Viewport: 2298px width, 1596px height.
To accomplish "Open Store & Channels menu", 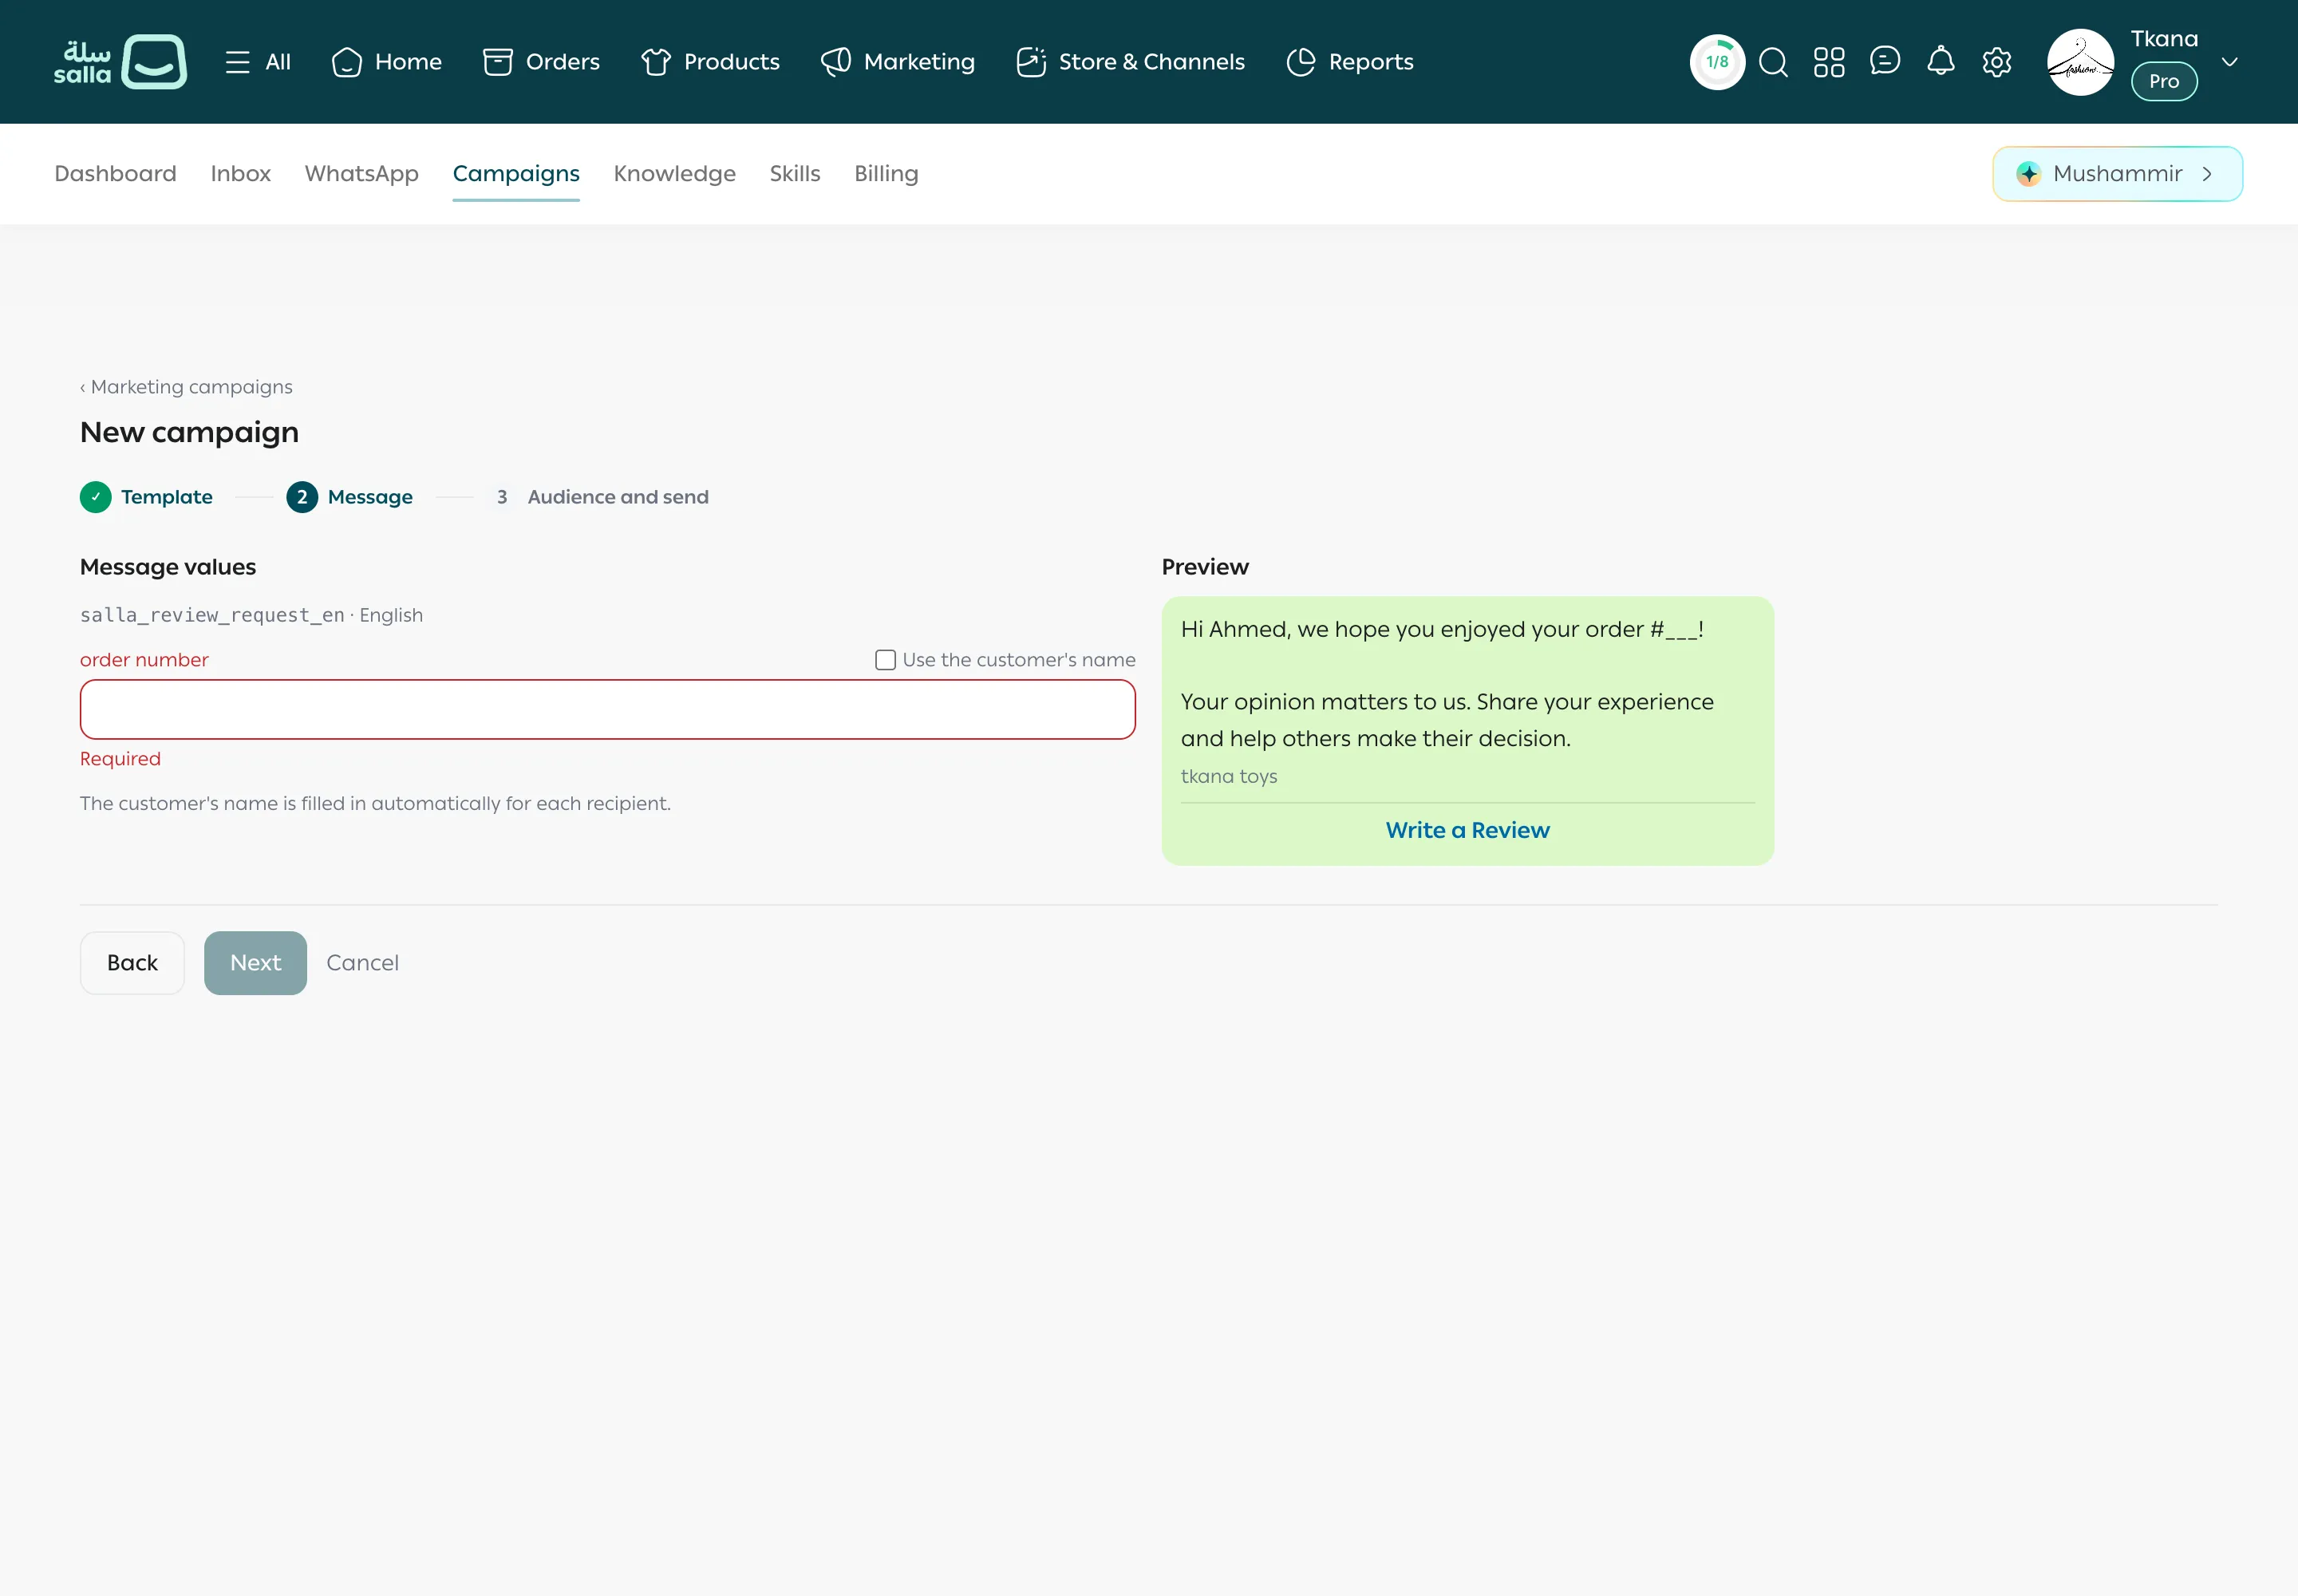I will [x=1130, y=62].
